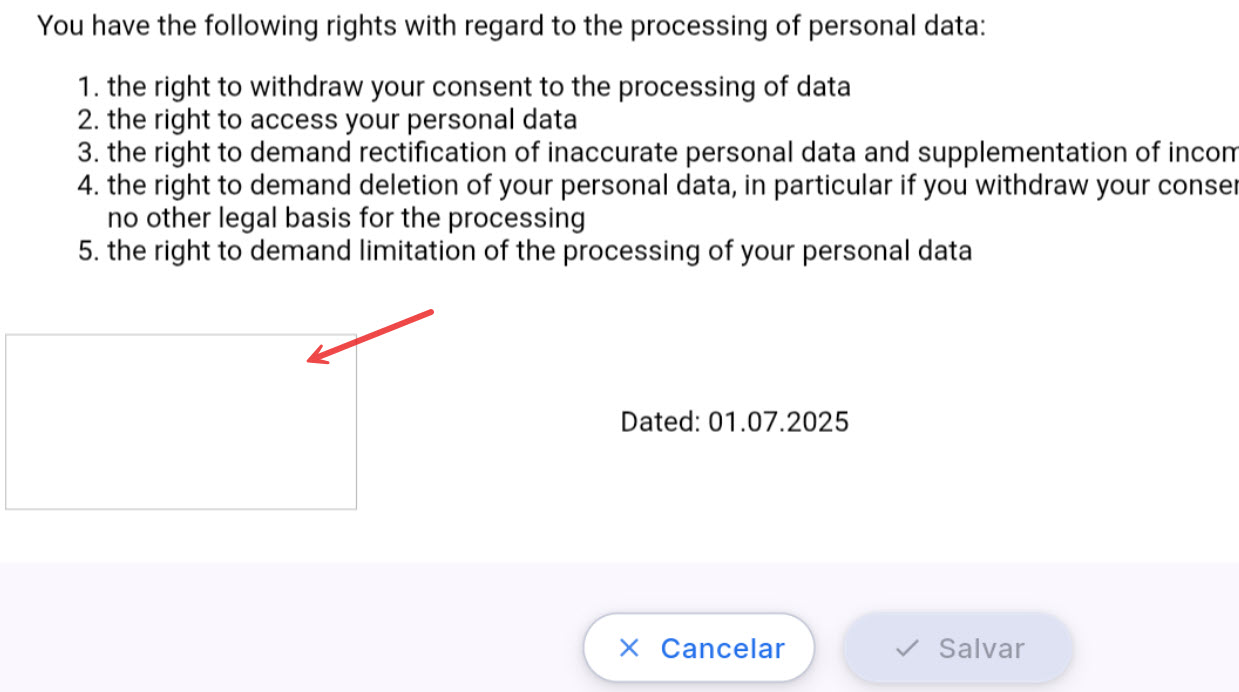
Task: Click the heading about personal data rights
Action: click(511, 25)
